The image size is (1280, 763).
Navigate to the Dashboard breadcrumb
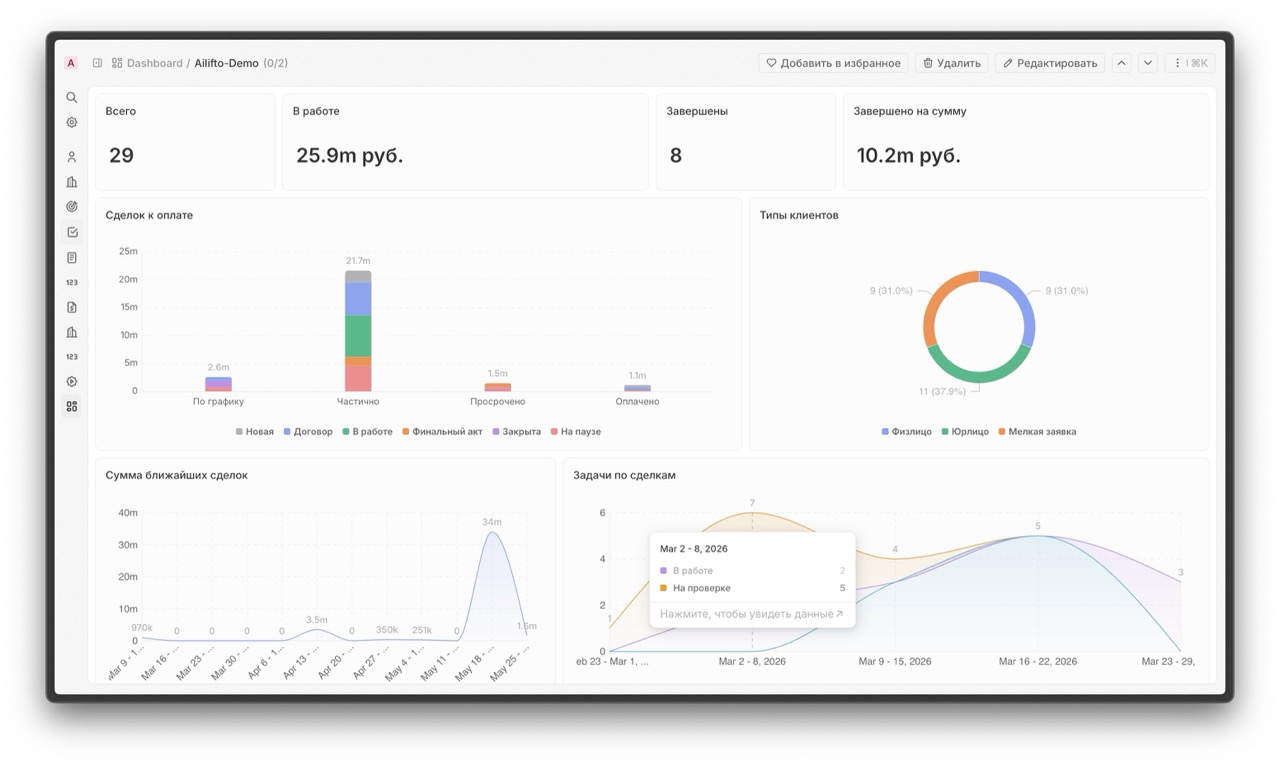coord(154,63)
